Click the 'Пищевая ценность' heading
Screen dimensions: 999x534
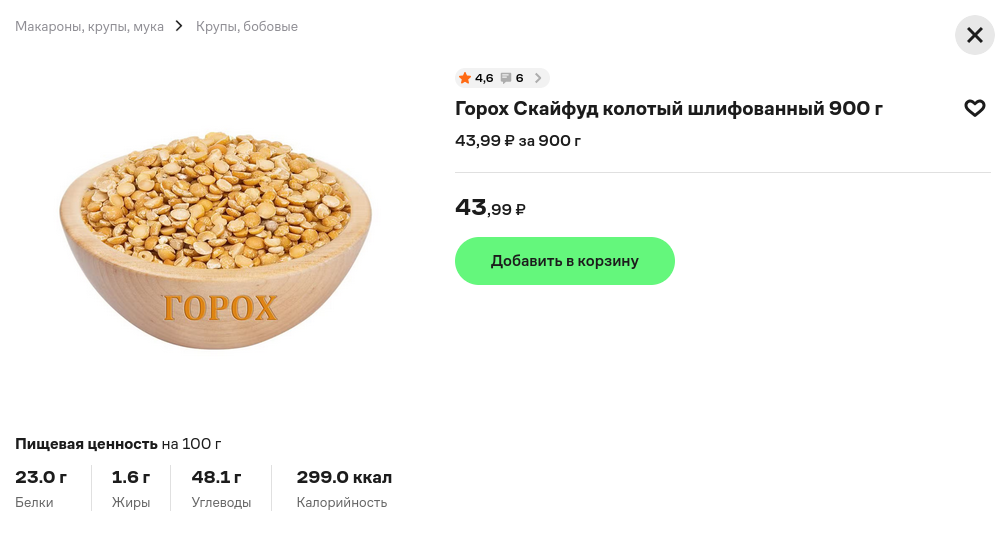tap(86, 444)
